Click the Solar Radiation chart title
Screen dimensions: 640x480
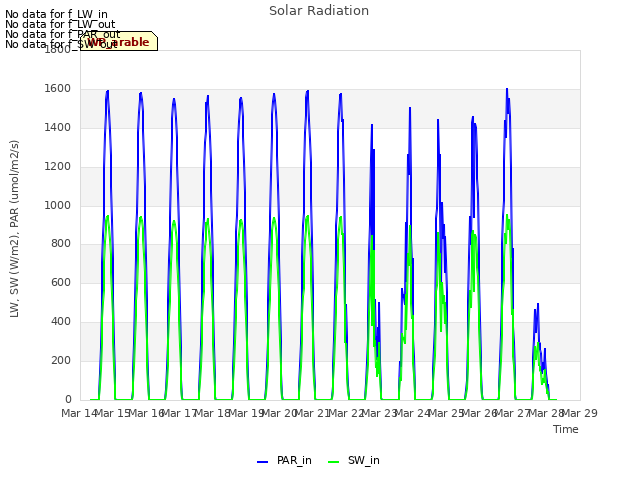coord(319,11)
